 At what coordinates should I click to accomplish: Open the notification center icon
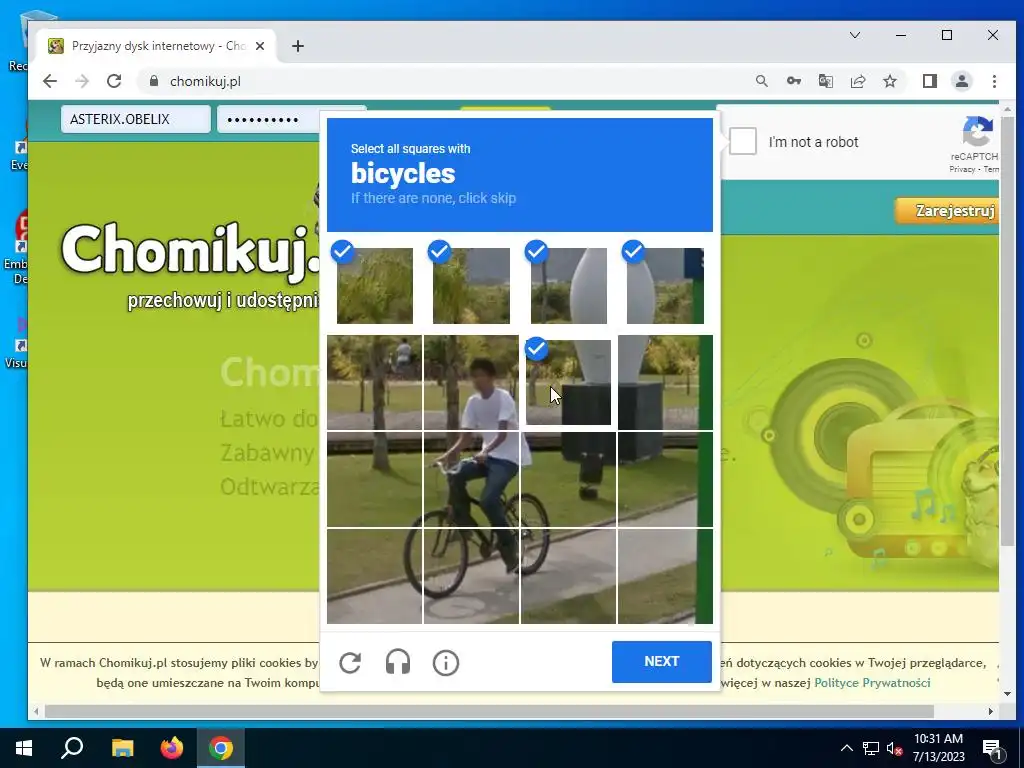point(992,748)
